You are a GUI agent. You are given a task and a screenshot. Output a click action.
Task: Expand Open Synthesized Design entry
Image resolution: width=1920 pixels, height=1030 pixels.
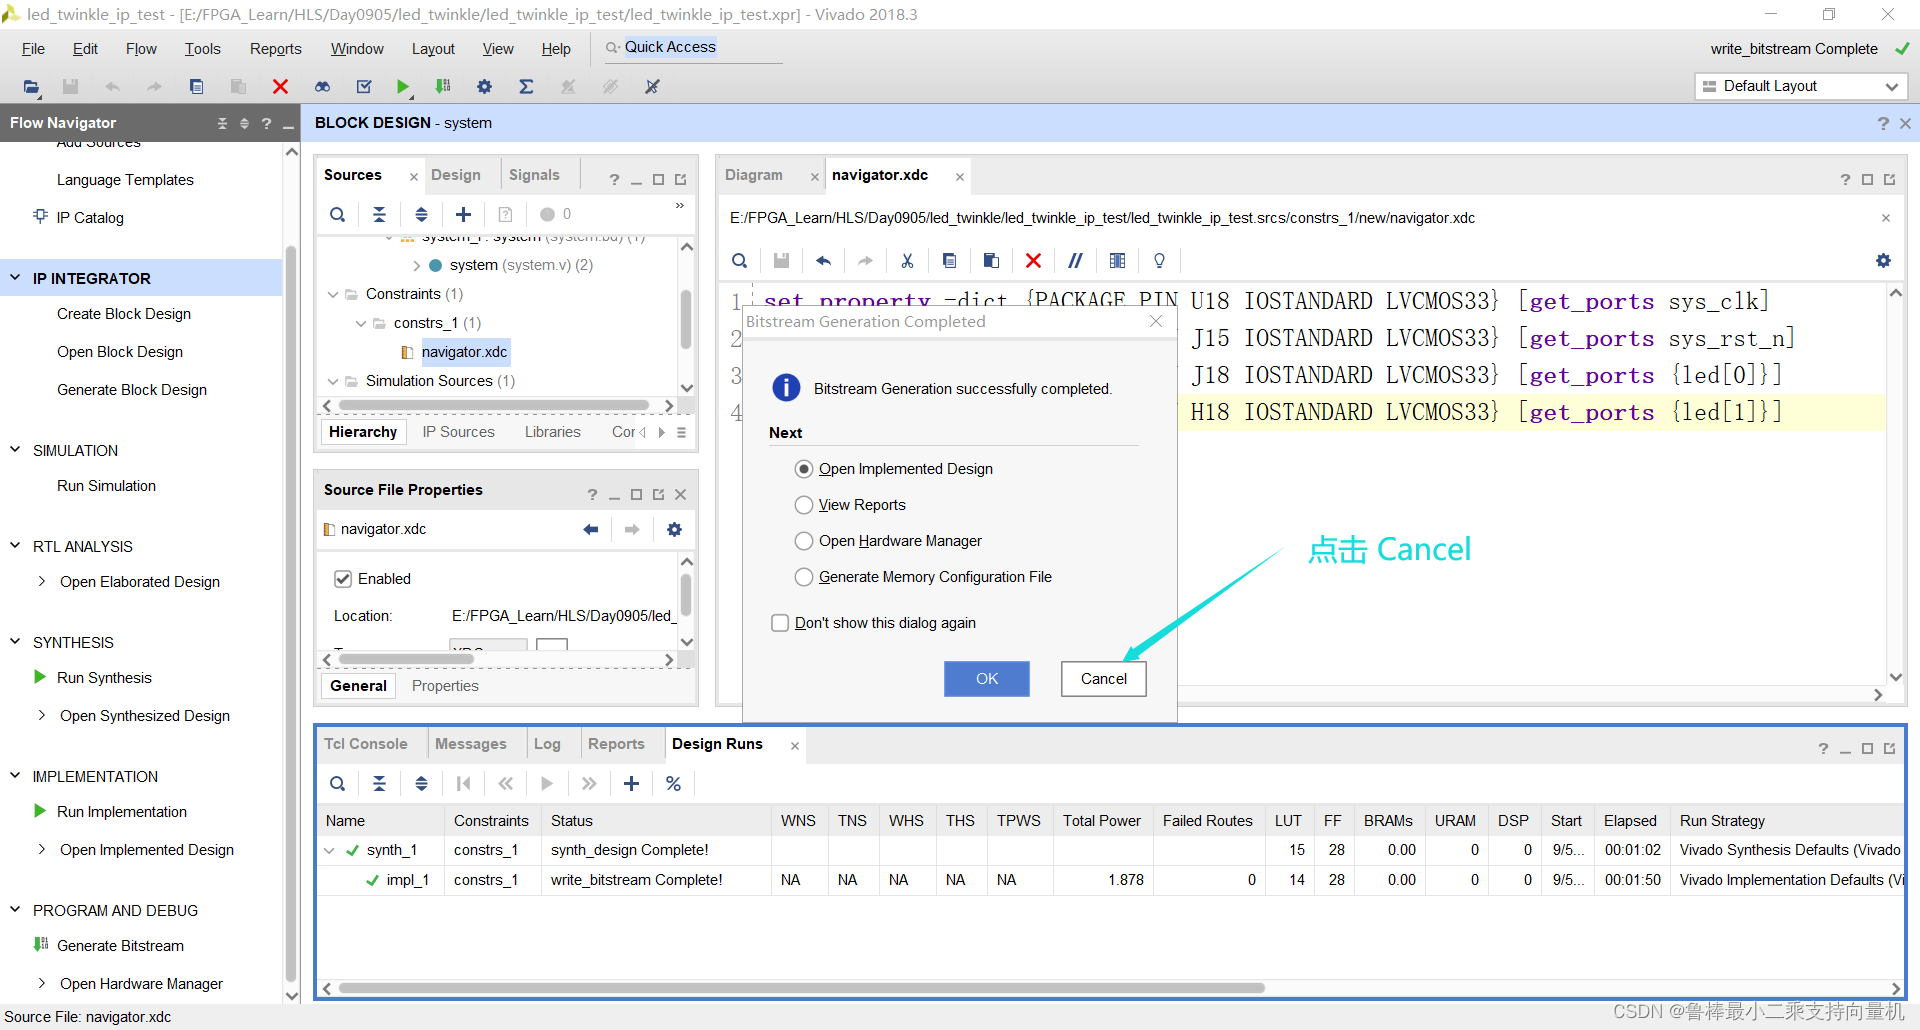41,715
